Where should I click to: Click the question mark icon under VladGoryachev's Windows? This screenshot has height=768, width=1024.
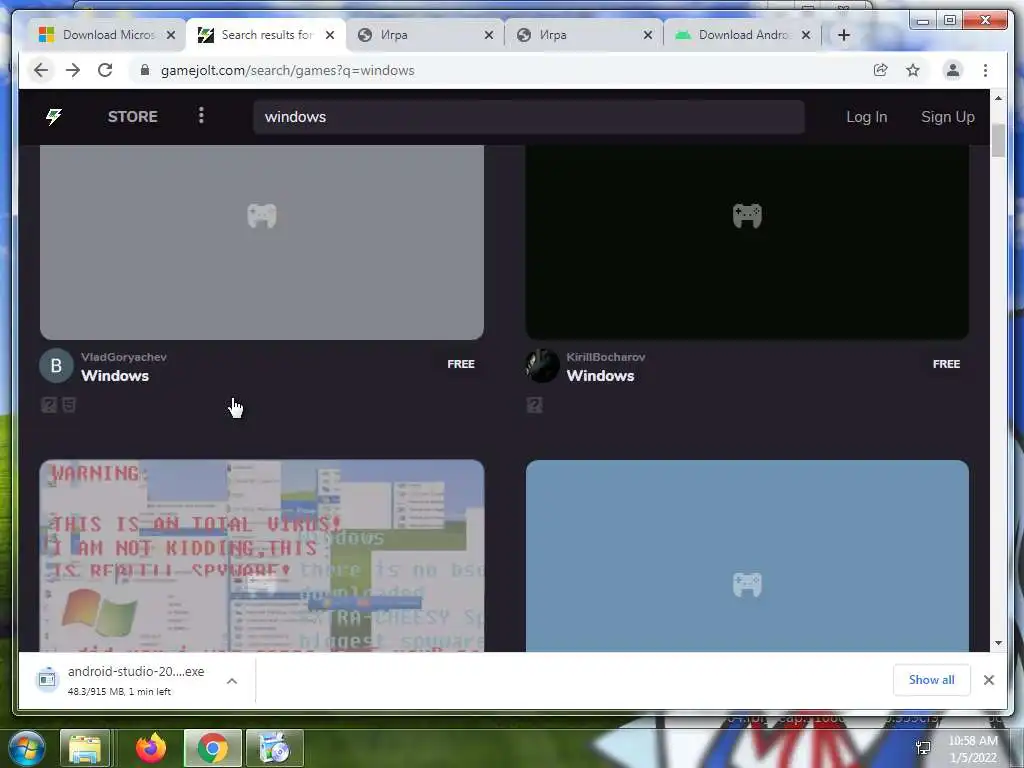click(49, 406)
